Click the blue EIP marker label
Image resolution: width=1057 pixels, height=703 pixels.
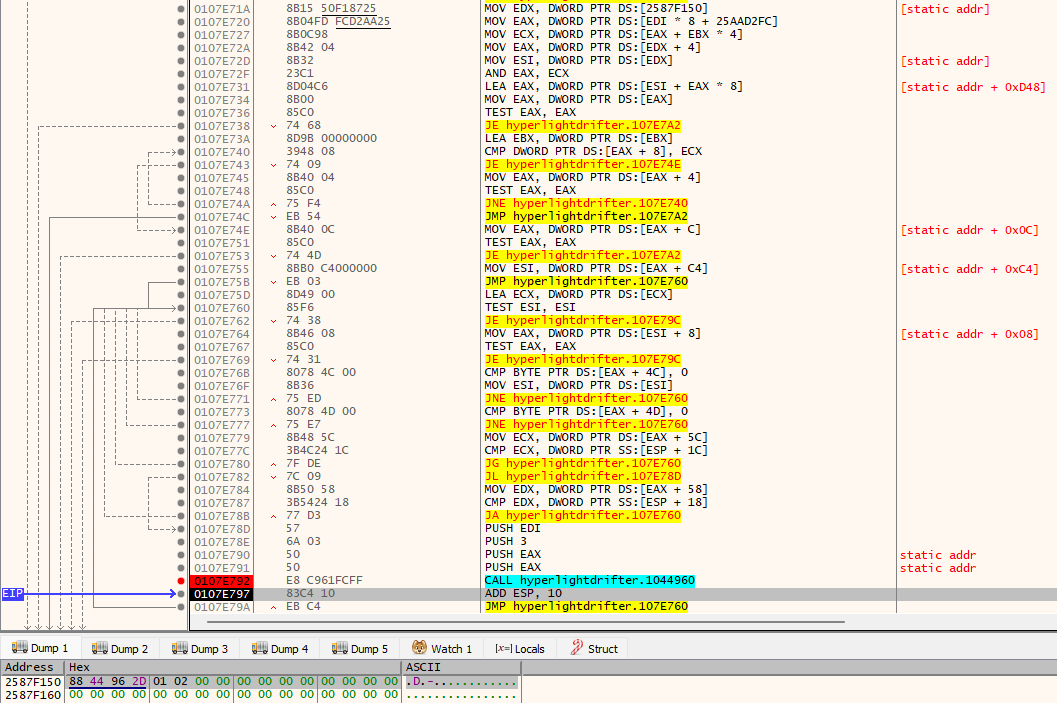13,593
